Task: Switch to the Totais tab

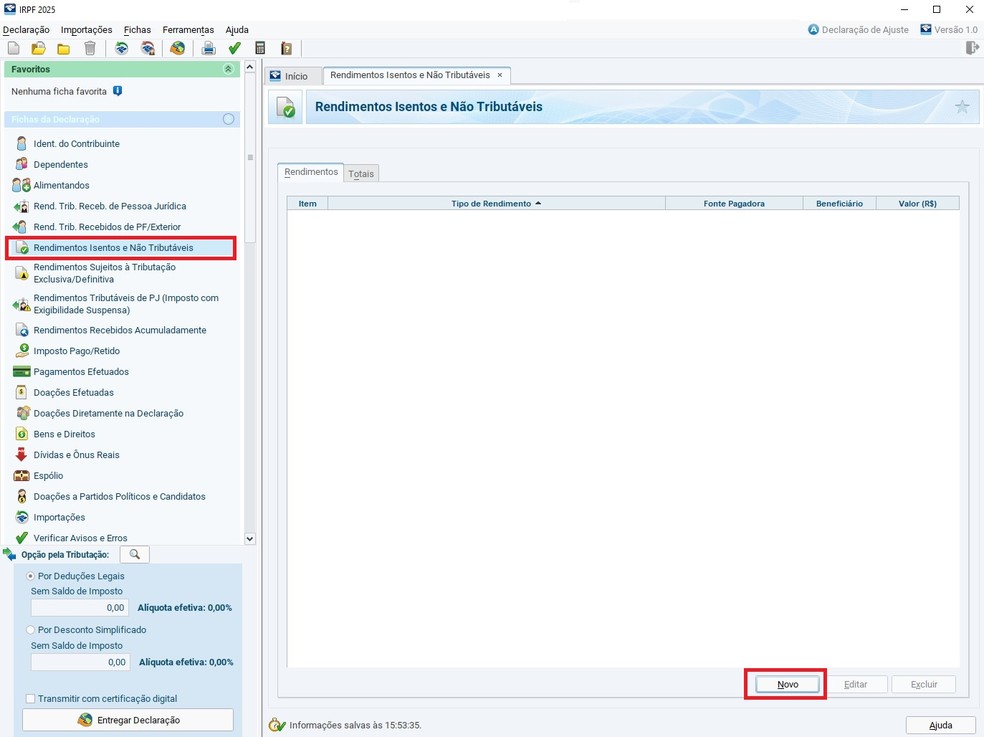Action: pyautogui.click(x=361, y=174)
